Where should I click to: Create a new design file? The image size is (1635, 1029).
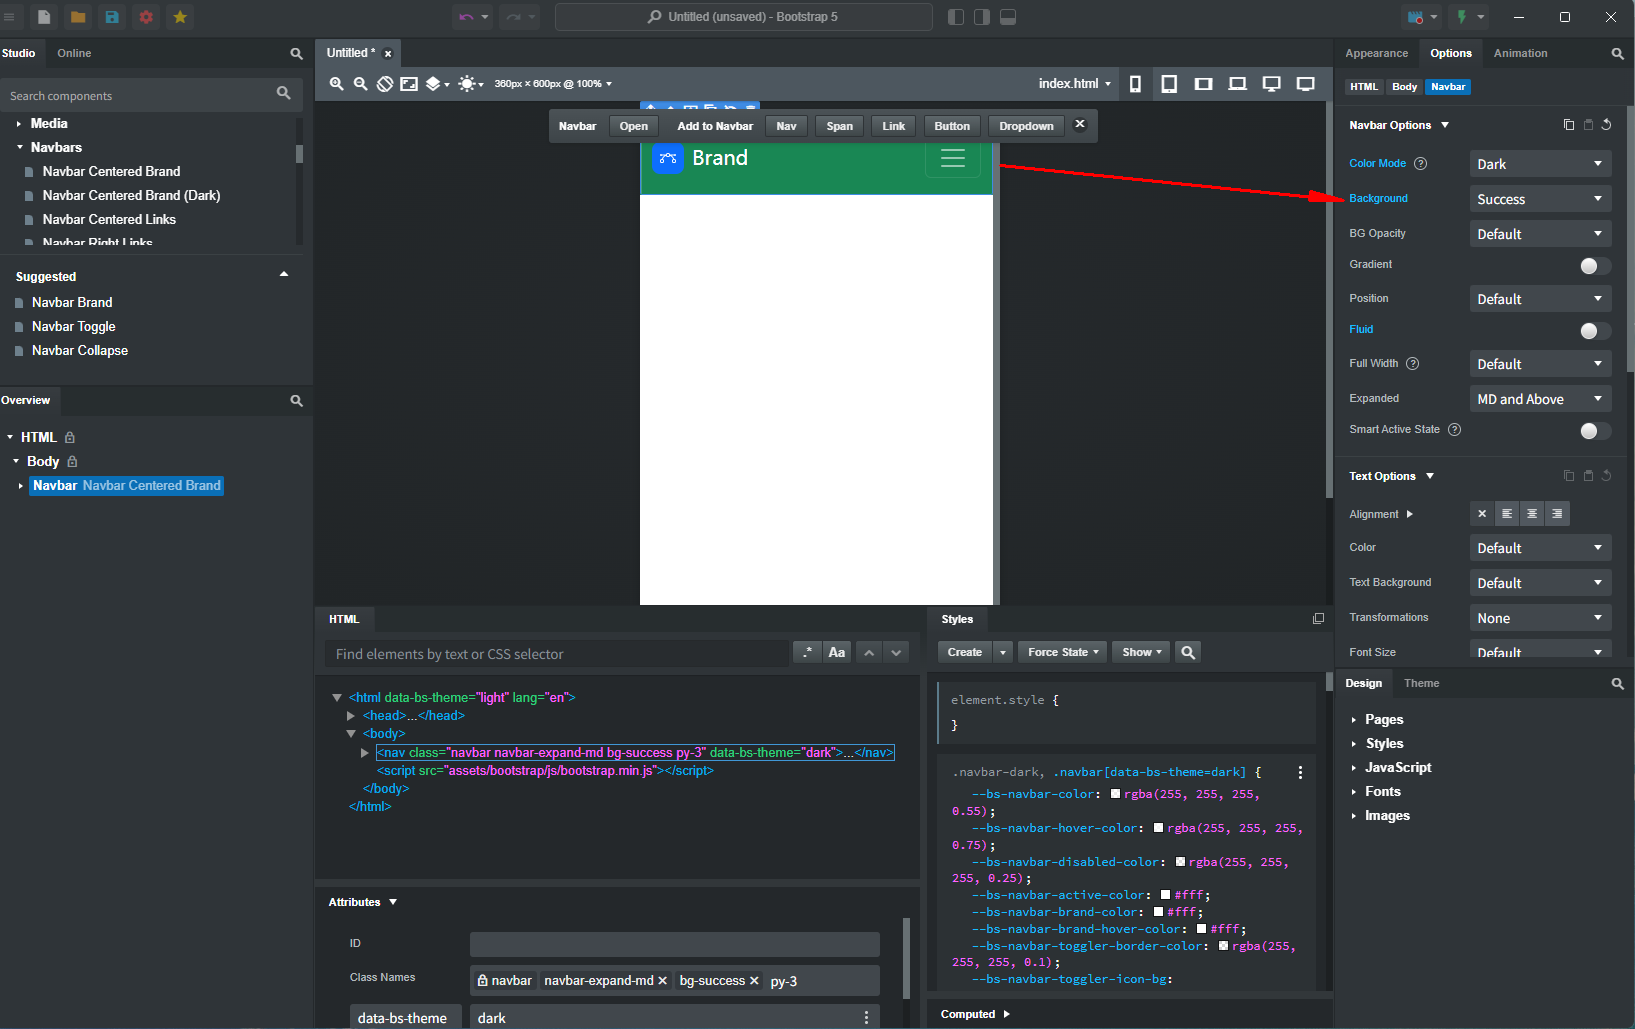pos(44,17)
